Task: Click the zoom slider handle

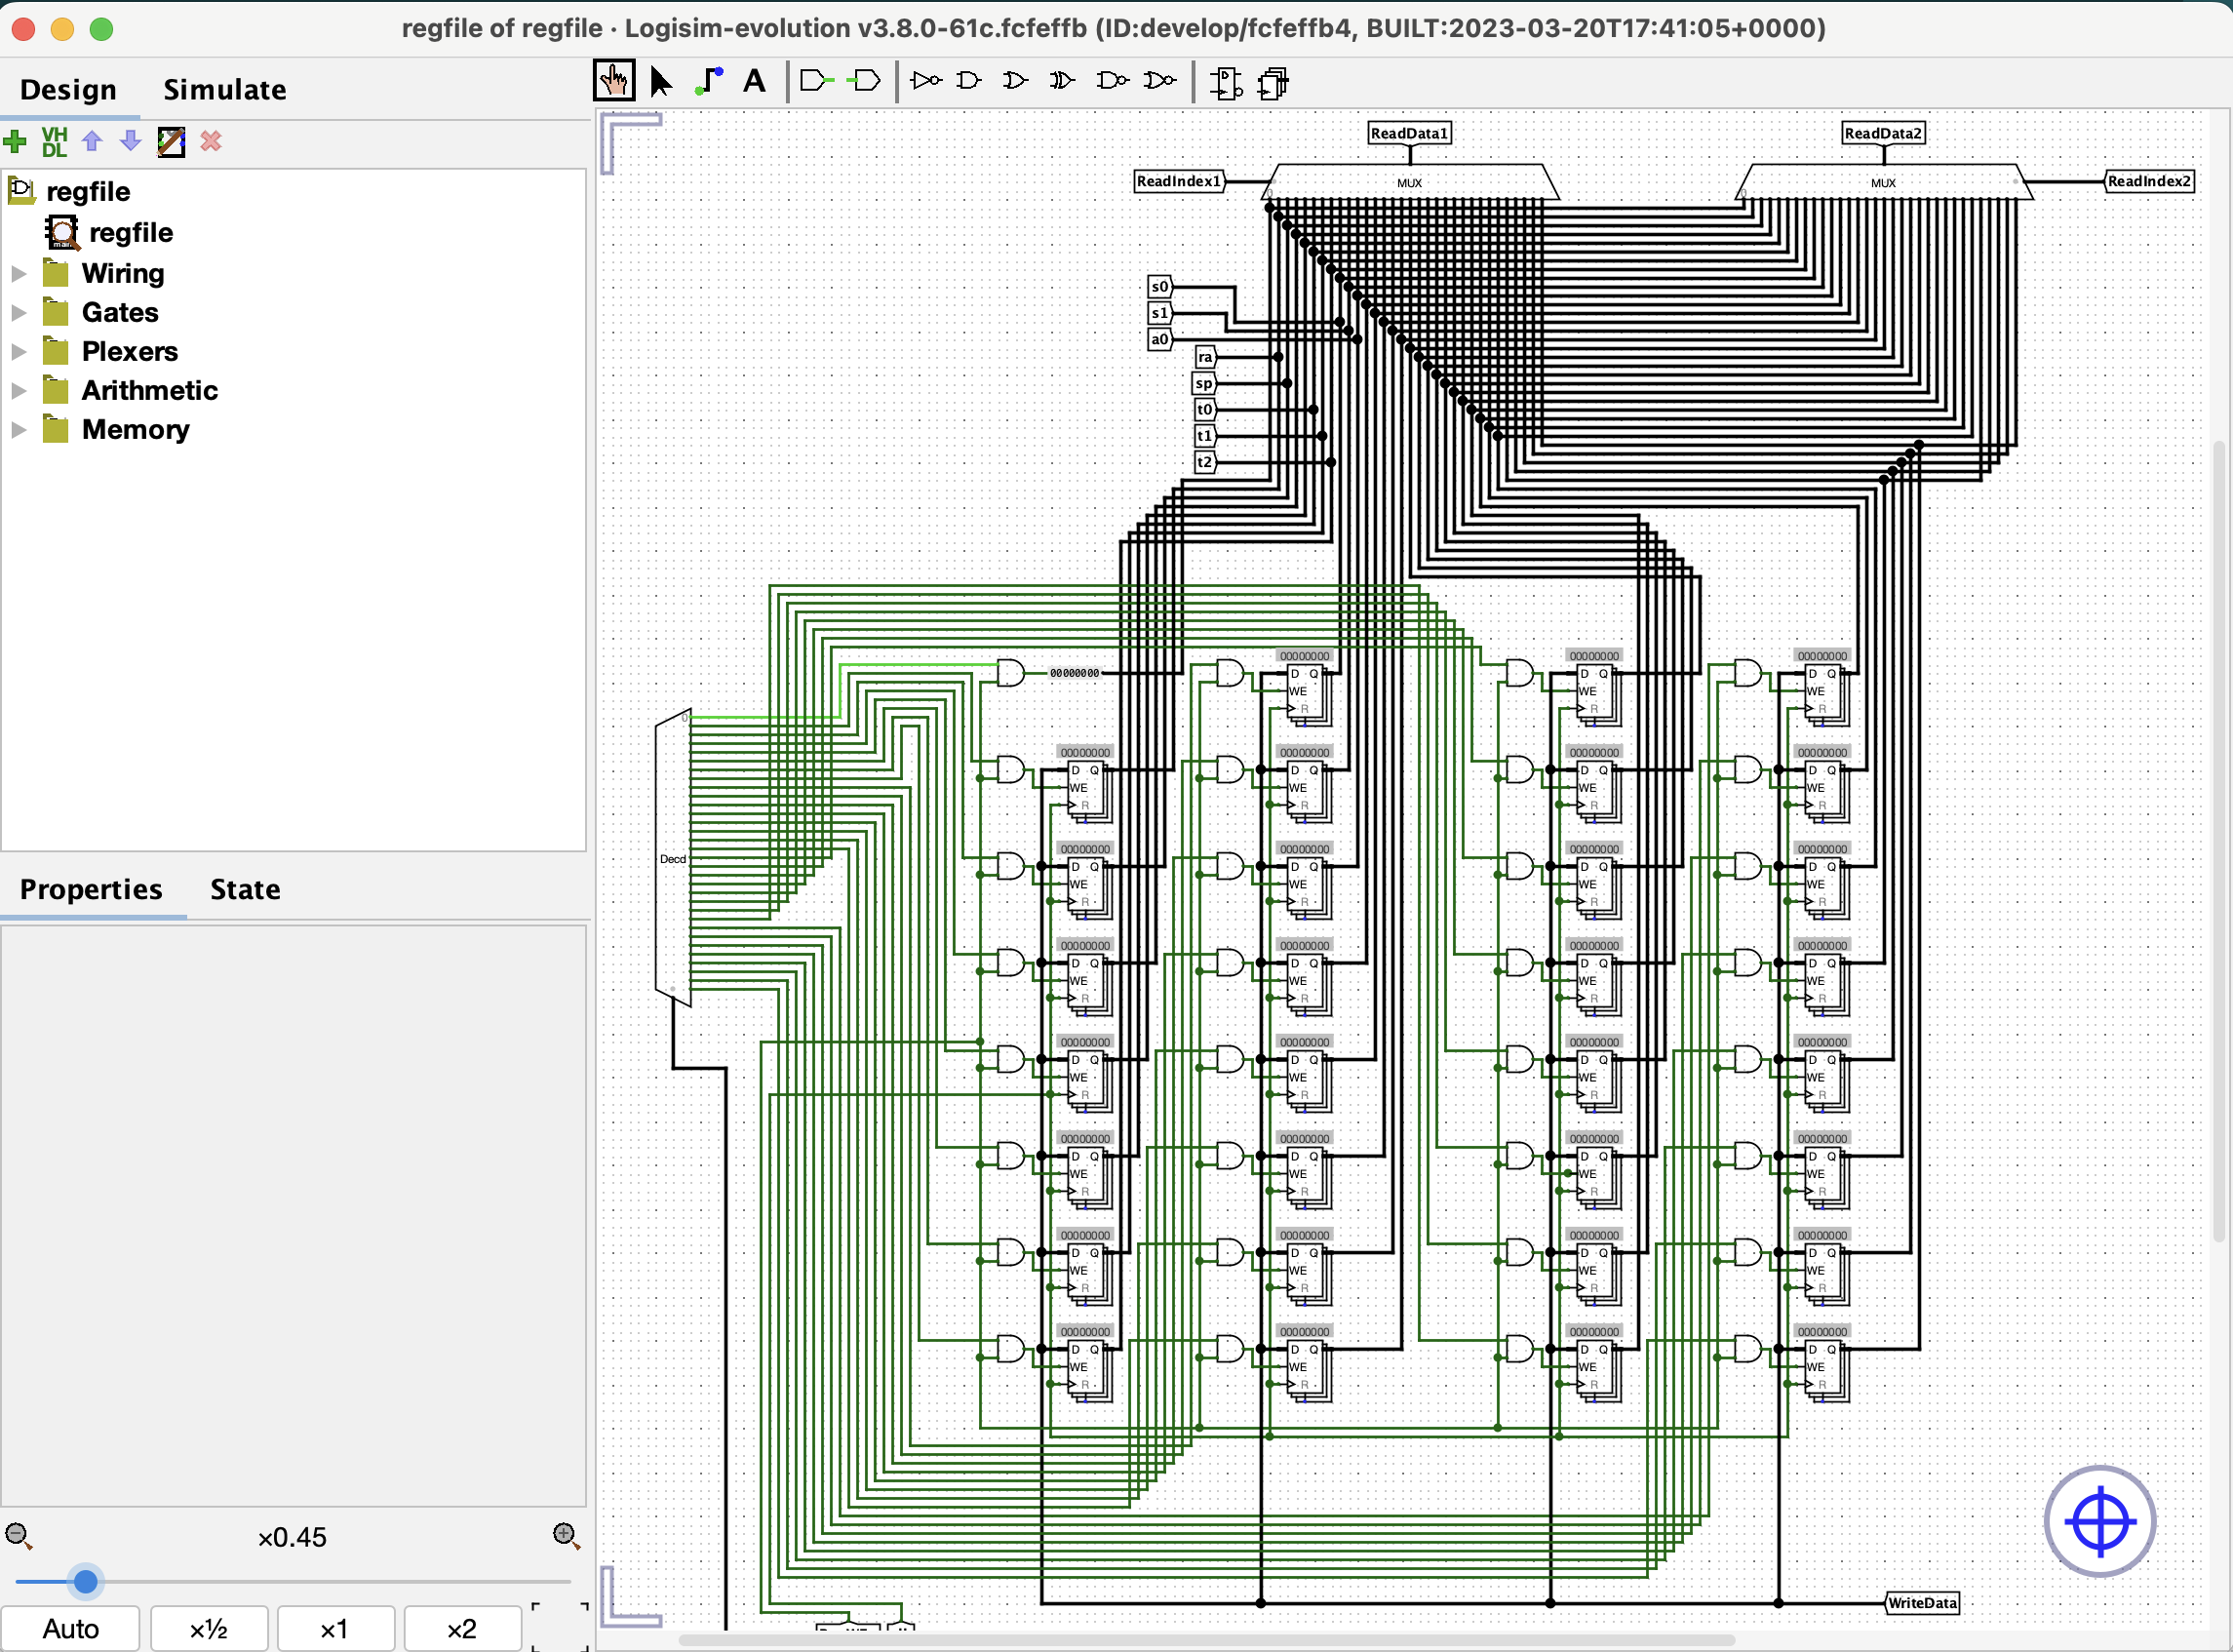Action: pyautogui.click(x=86, y=1581)
